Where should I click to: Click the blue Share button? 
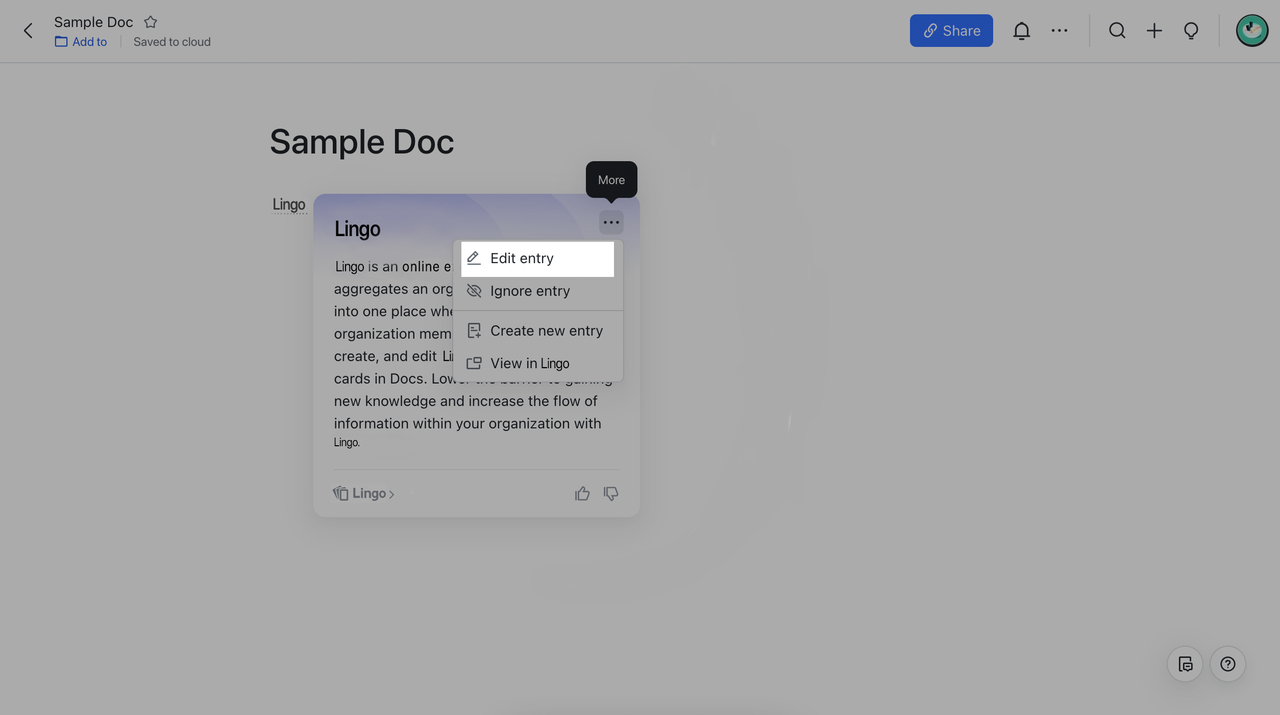point(951,31)
